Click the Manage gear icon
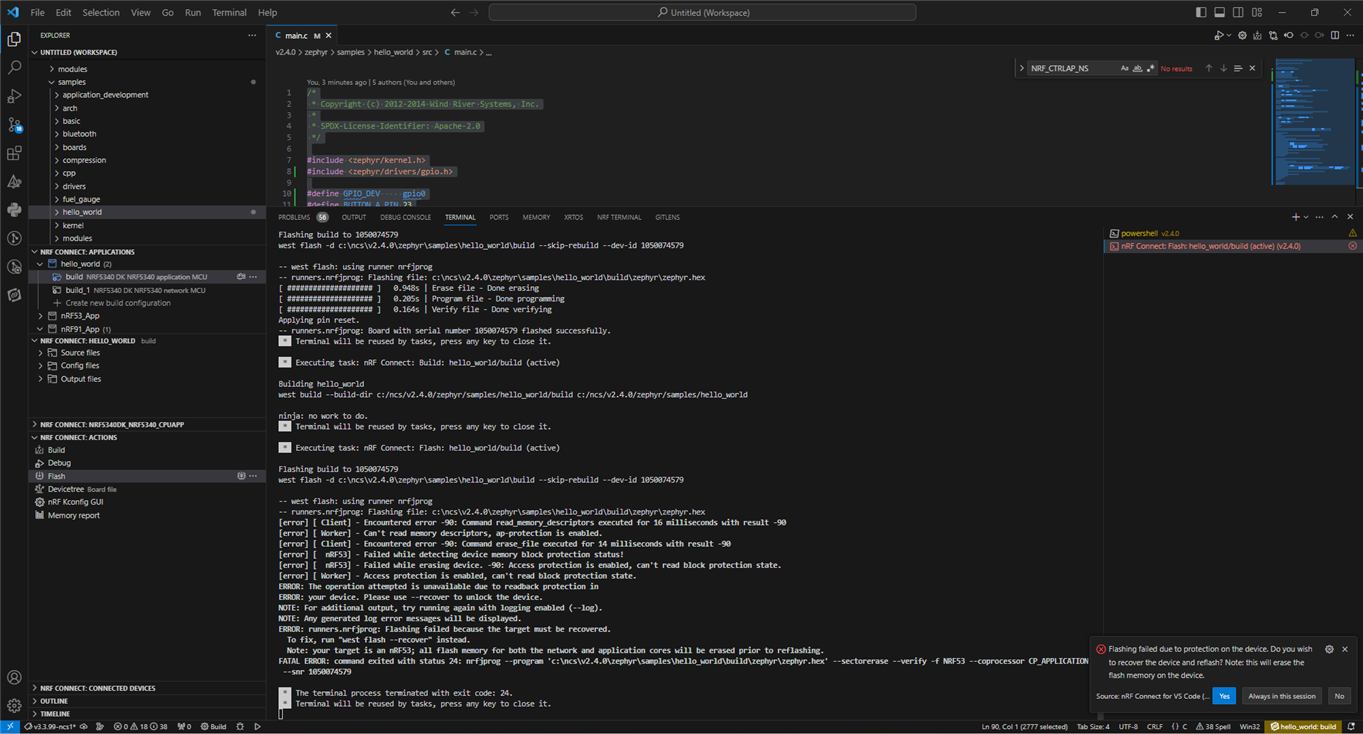The height and width of the screenshot is (734, 1363). pos(14,705)
